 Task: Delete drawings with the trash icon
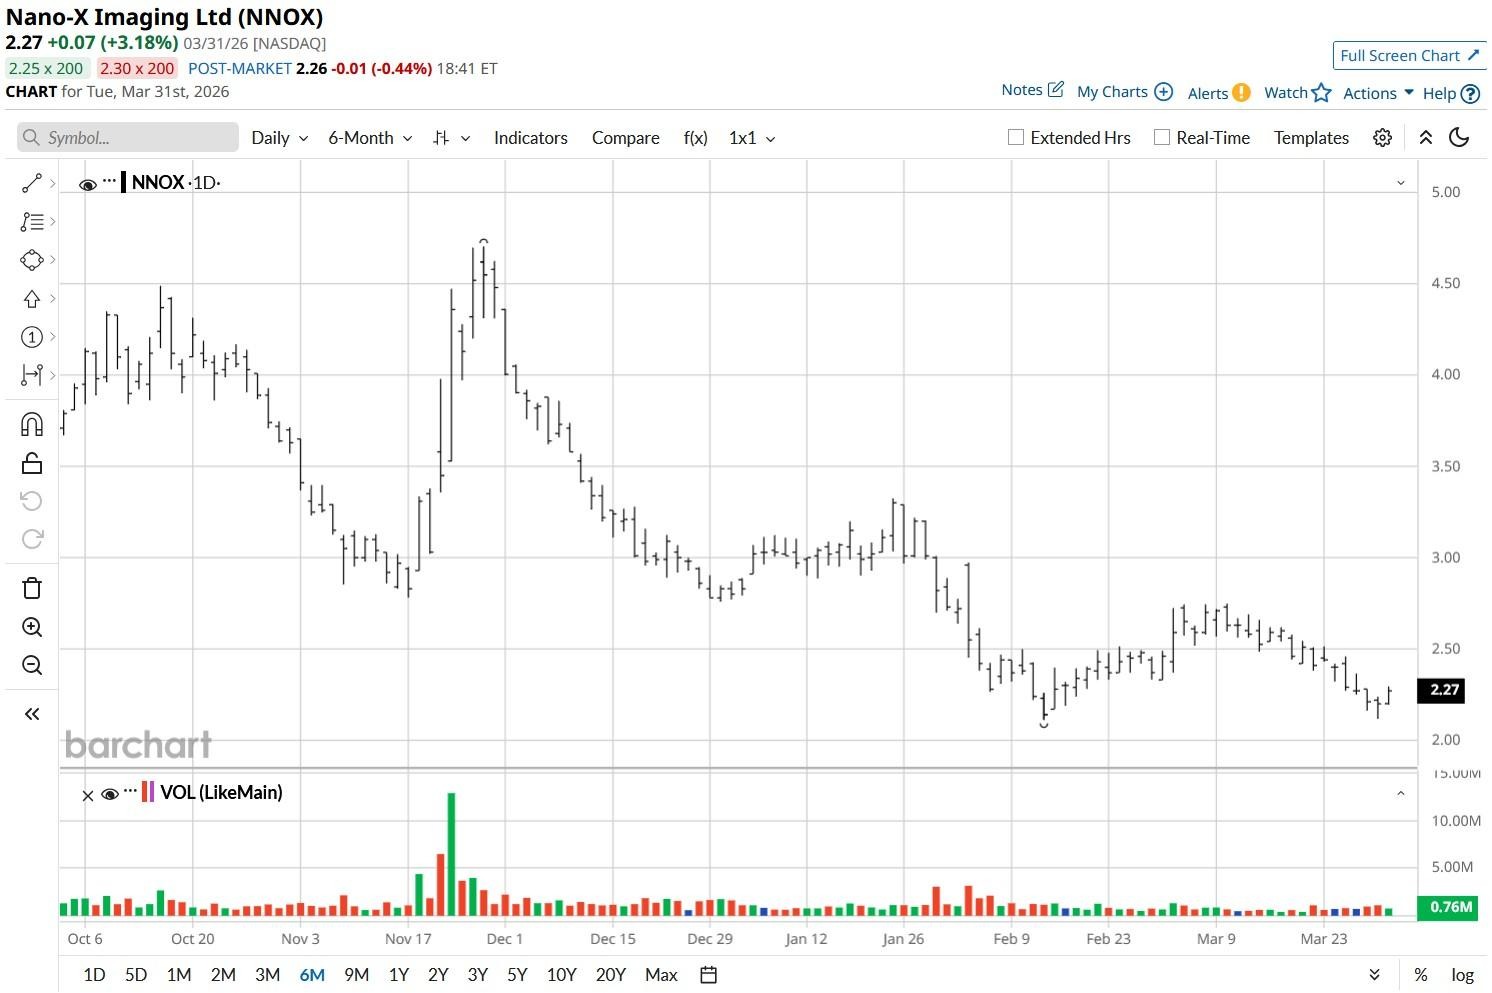32,588
